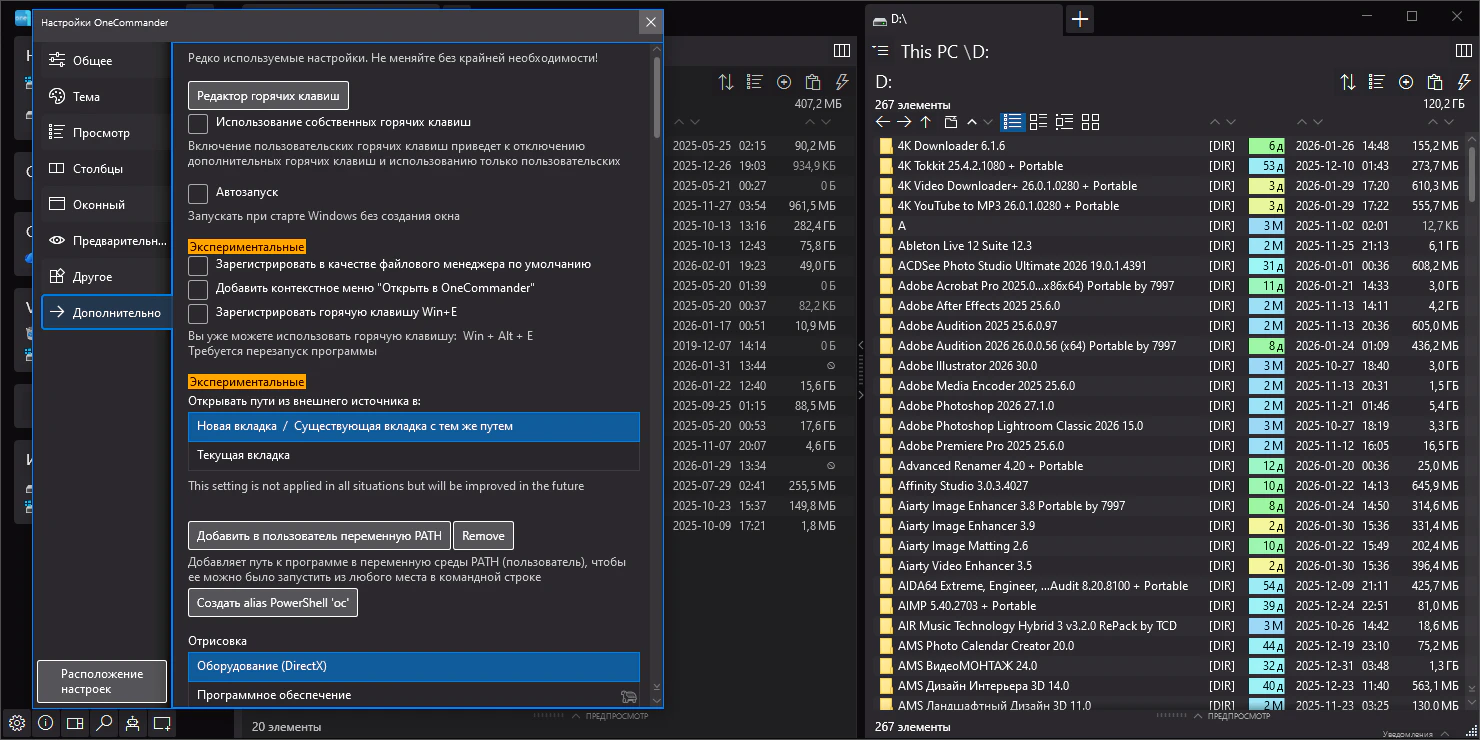The width and height of the screenshot is (1480, 740).
Task: Tick 'Зарегистрировать горячую клавишу Win+E' checkbox
Action: point(198,313)
